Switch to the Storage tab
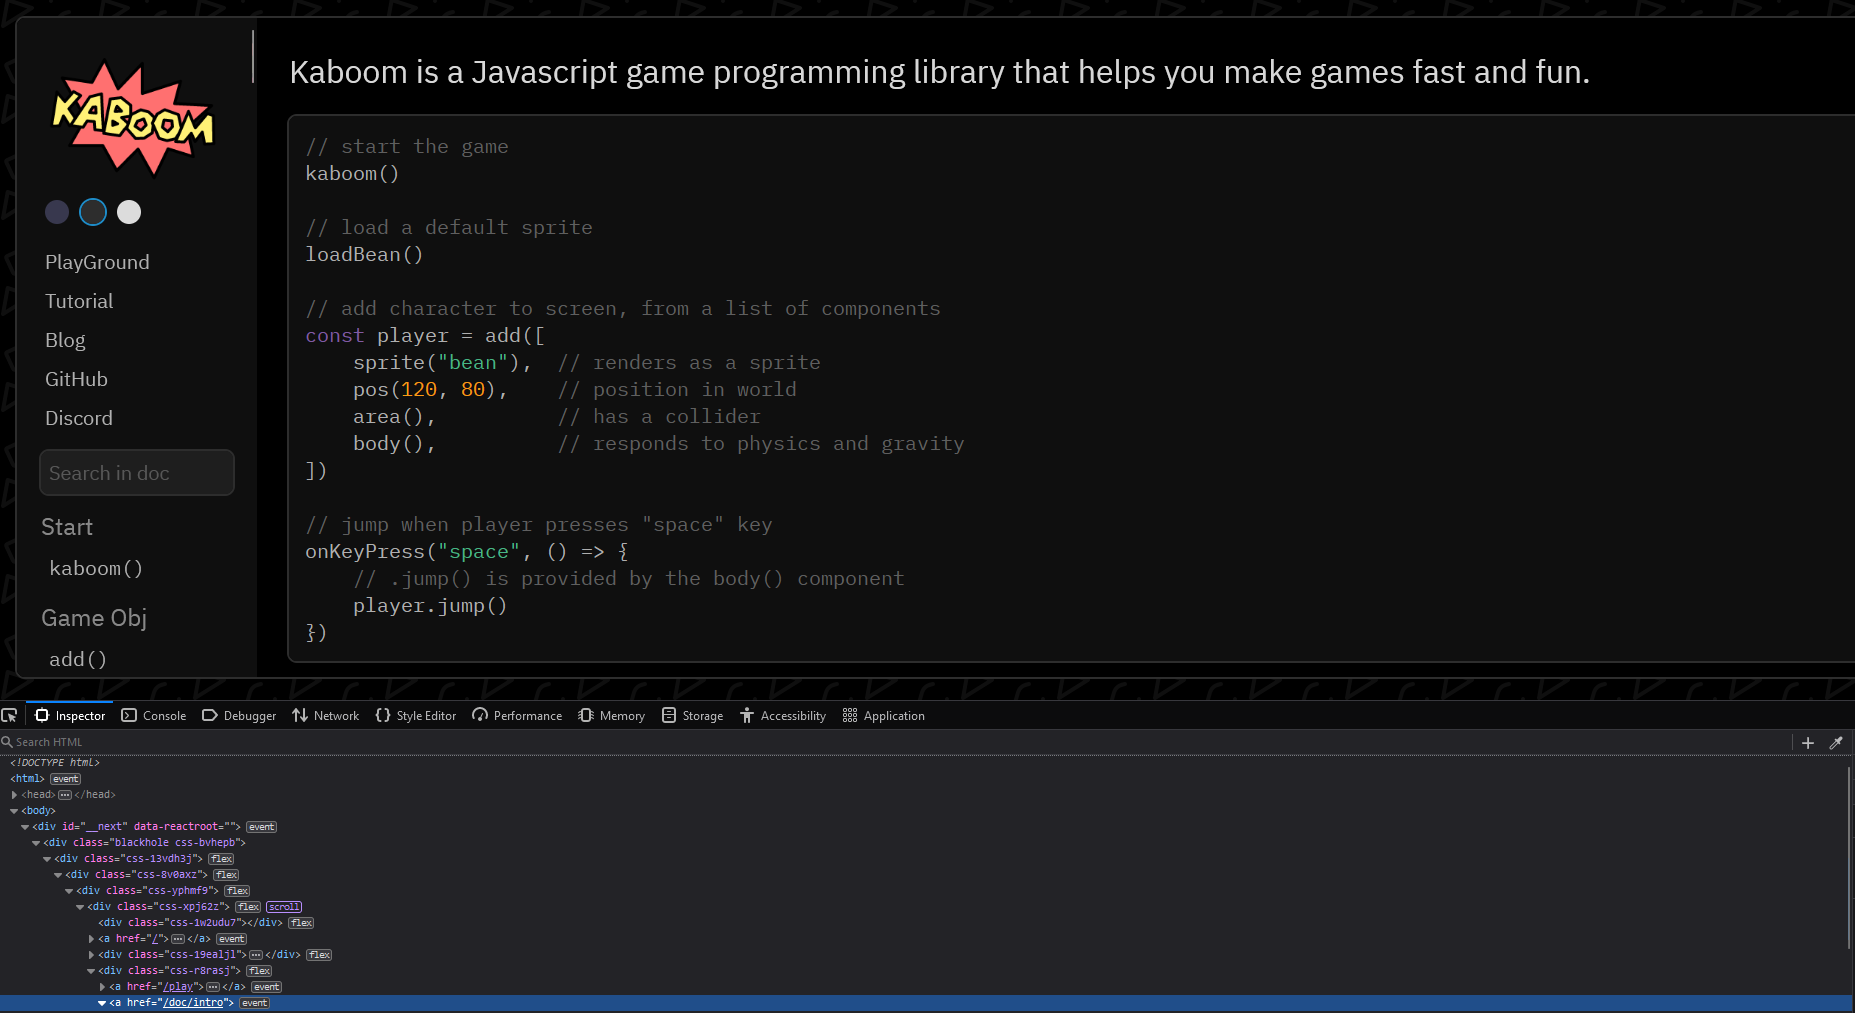Screen dimensions: 1855x1013 tap(693, 716)
